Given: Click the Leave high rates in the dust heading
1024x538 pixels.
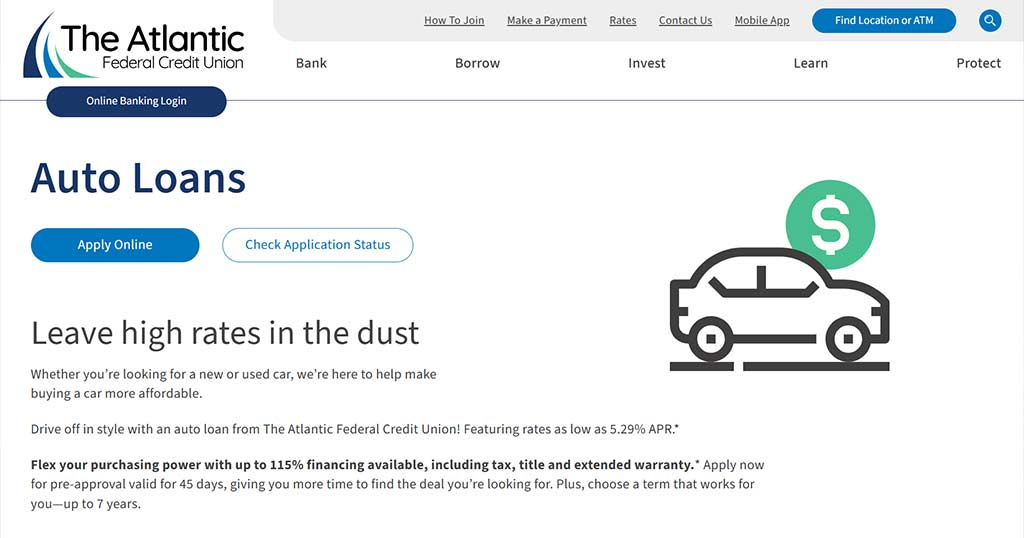Looking at the screenshot, I should pos(225,333).
